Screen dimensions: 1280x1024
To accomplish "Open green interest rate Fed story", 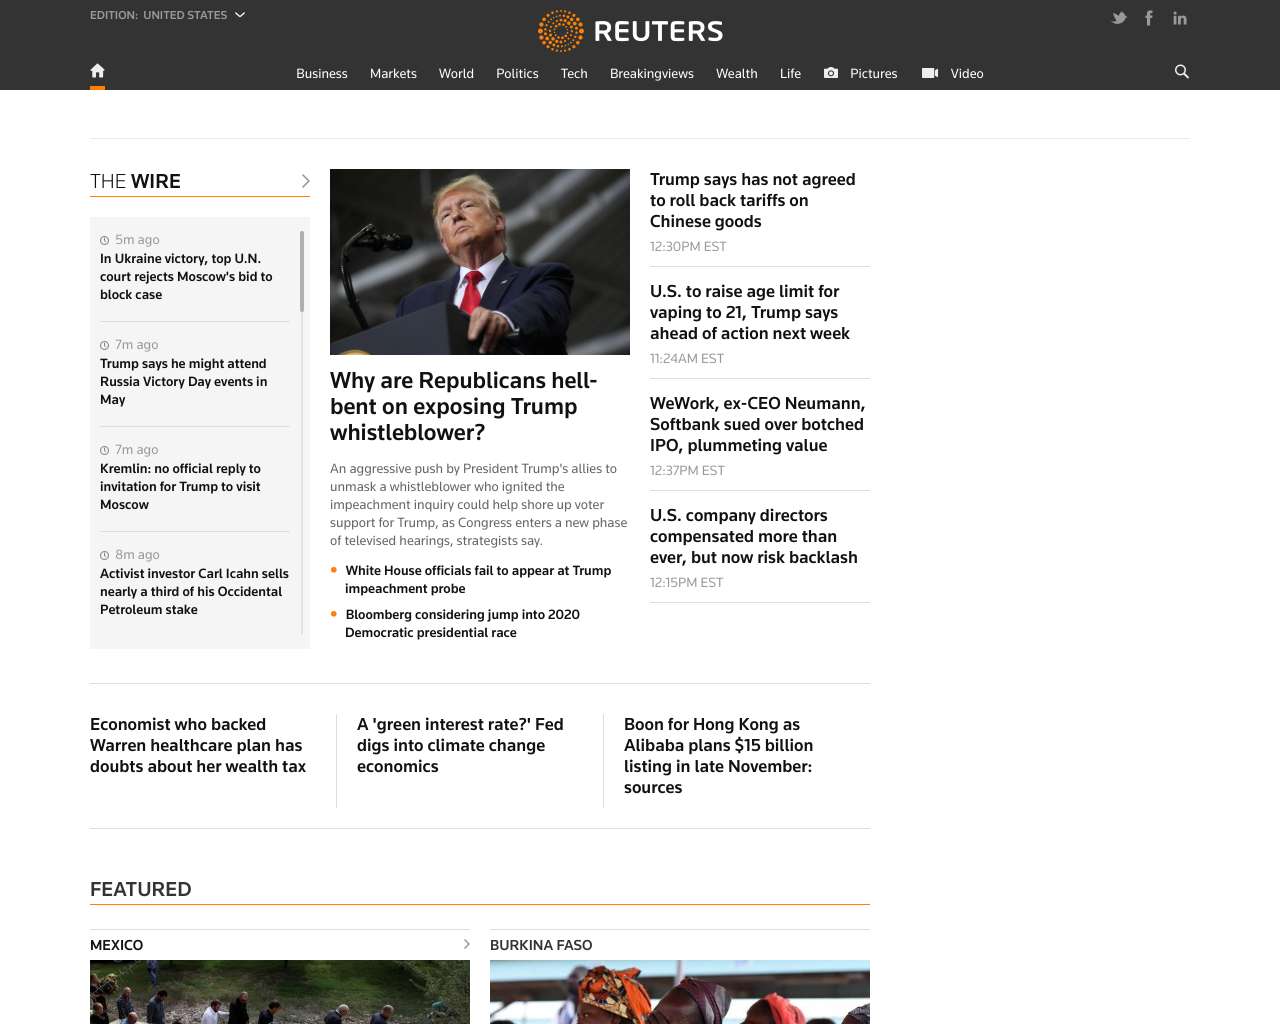I will click(x=460, y=746).
